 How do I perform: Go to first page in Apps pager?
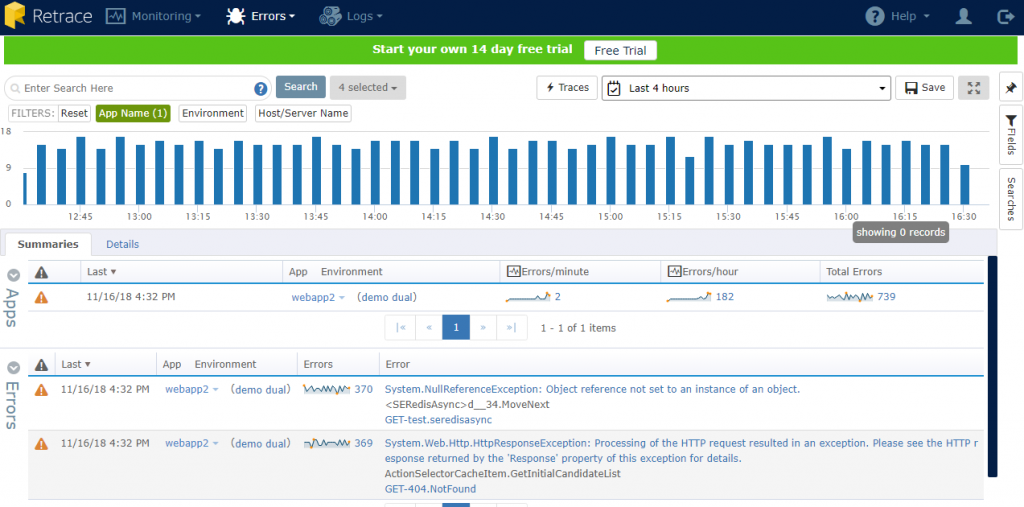click(x=401, y=327)
